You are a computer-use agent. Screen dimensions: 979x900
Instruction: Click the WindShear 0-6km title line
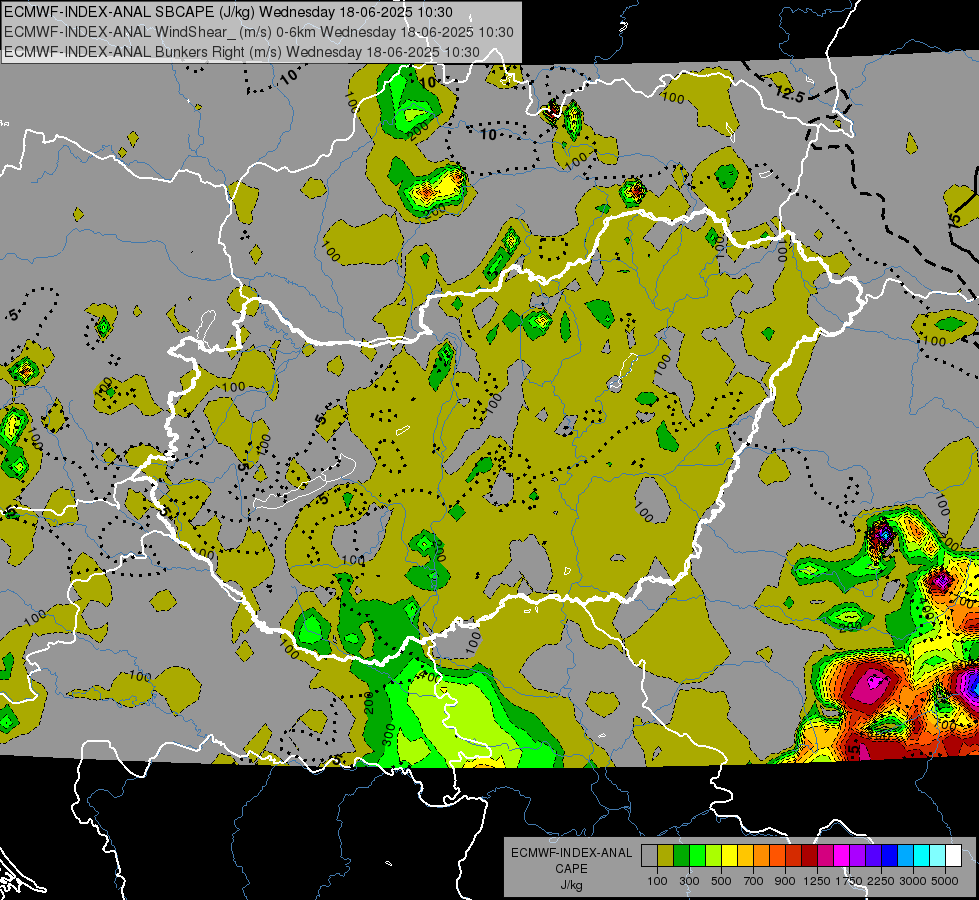(258, 32)
